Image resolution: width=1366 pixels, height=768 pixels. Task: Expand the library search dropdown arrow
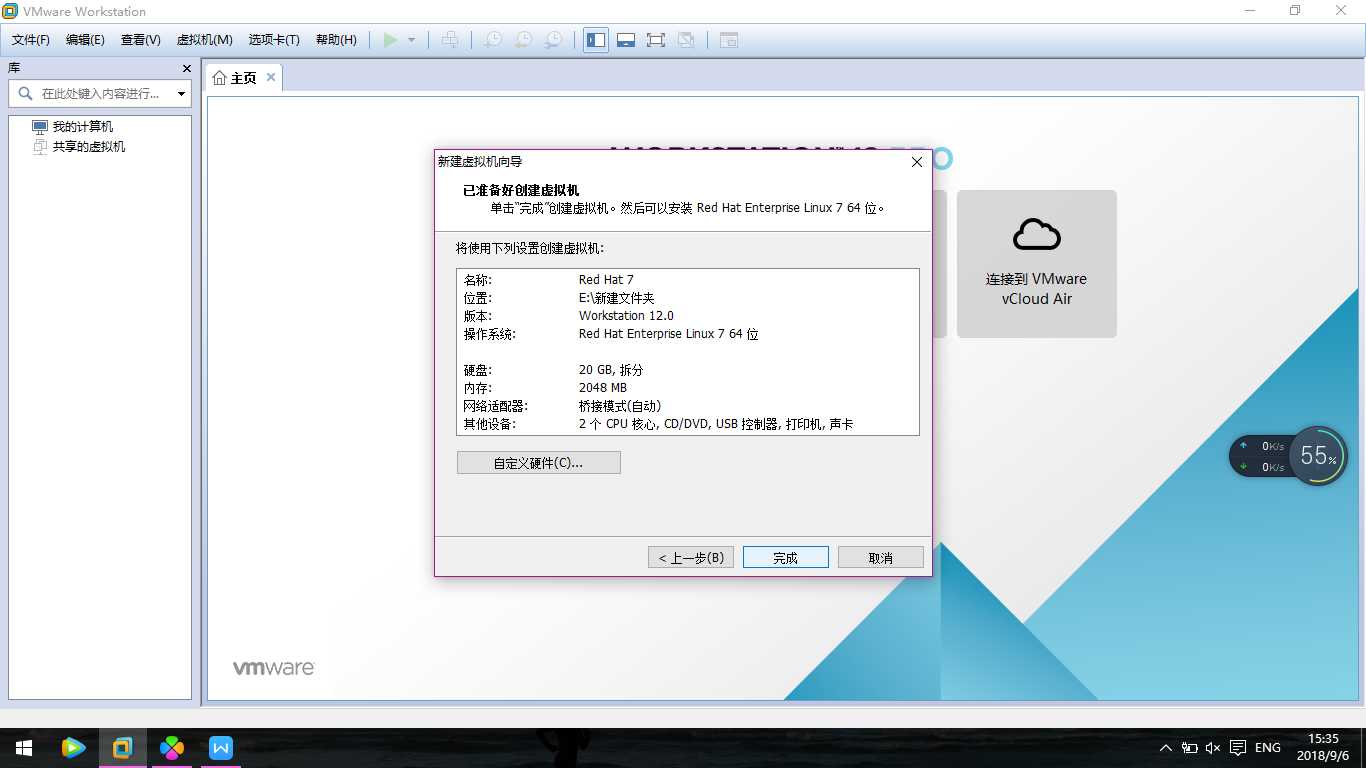pyautogui.click(x=181, y=94)
